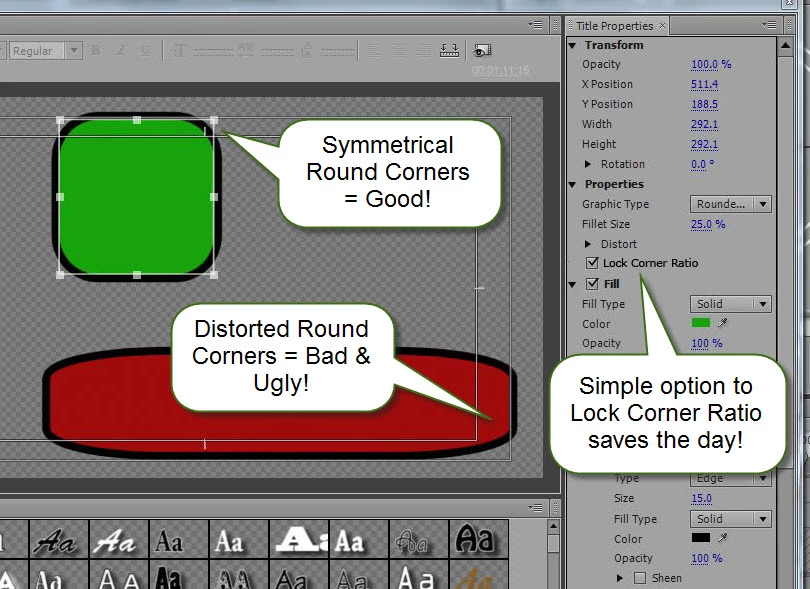Enable the Sheen checkbox
The image size is (810, 589).
click(640, 578)
